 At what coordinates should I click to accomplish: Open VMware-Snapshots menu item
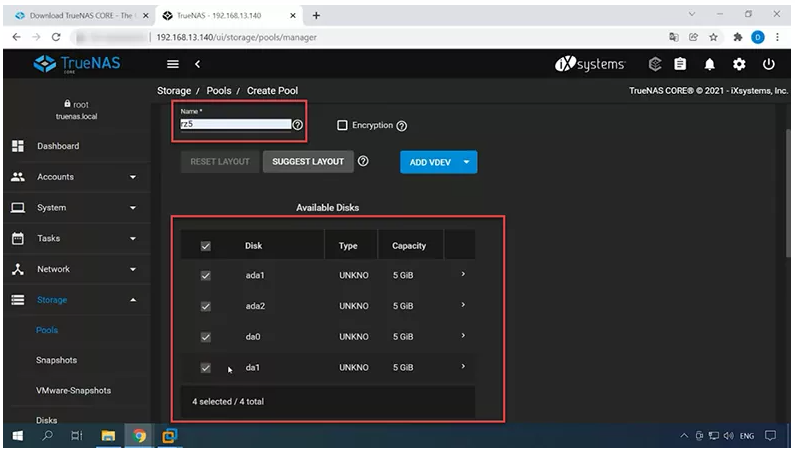tap(73, 391)
